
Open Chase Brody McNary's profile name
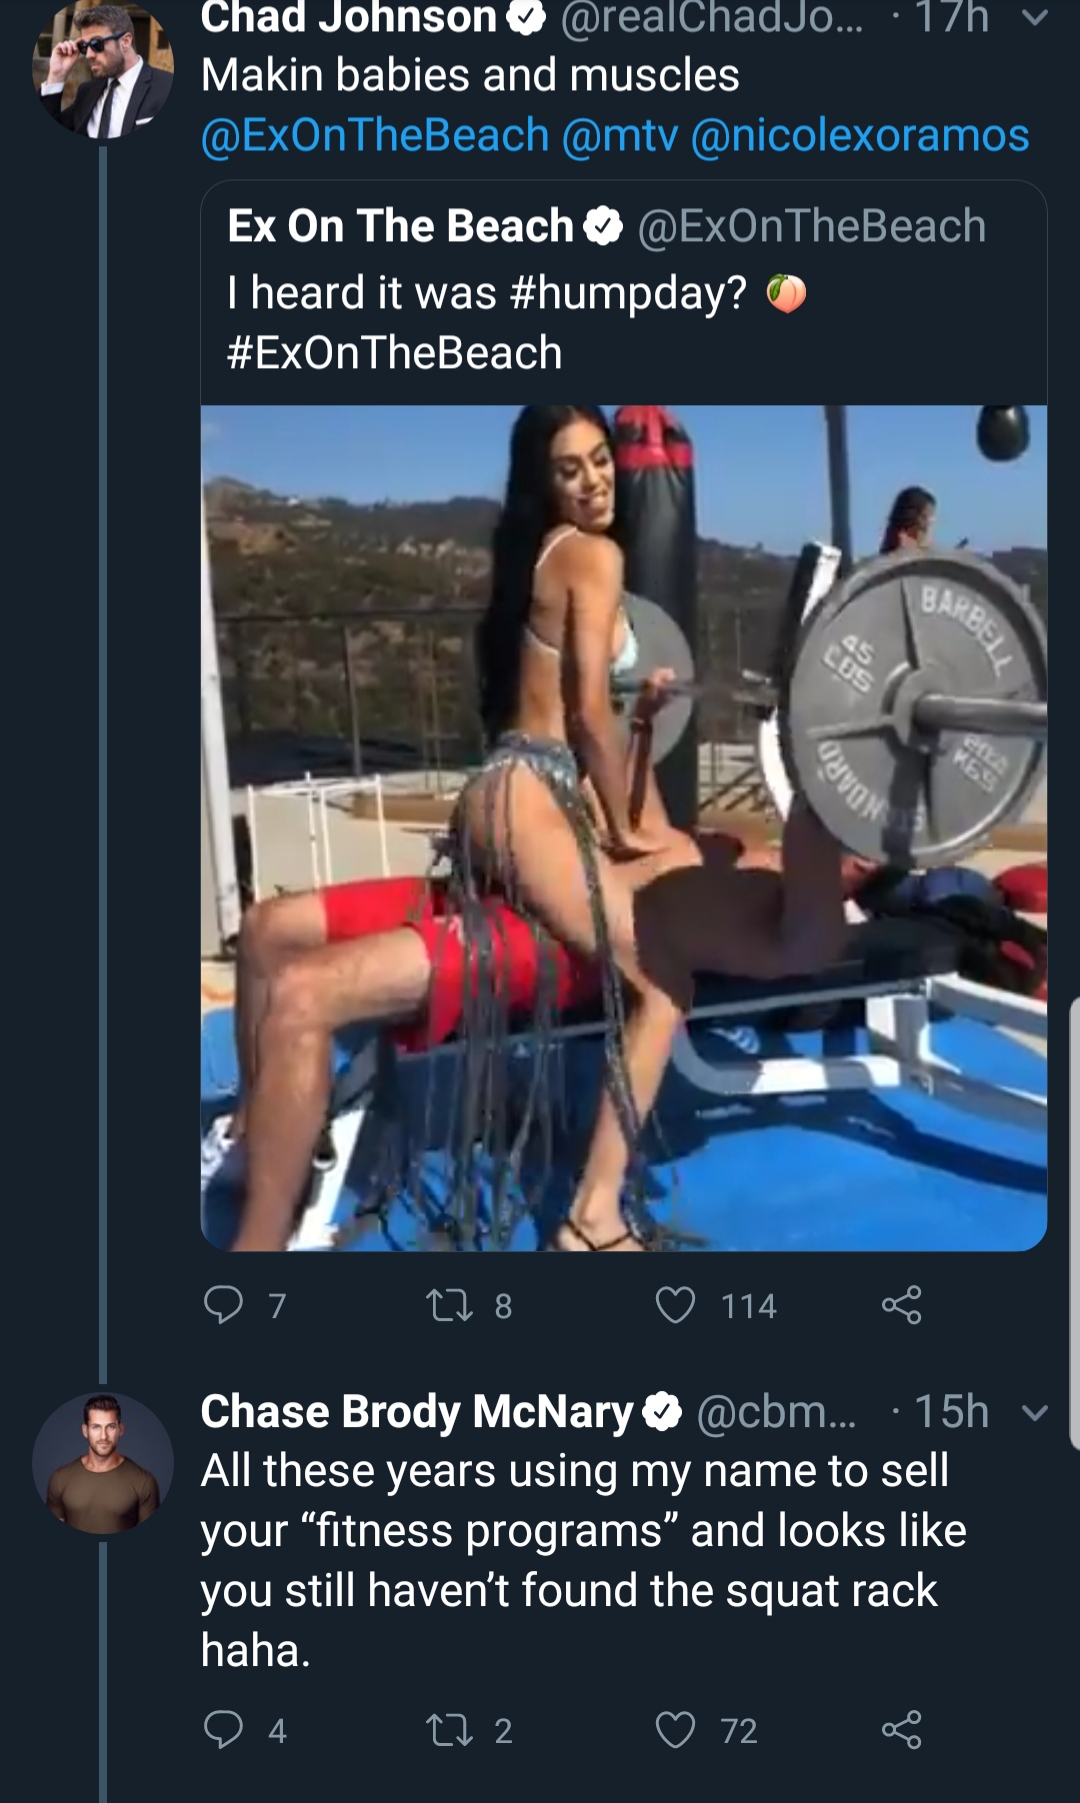[x=417, y=1411]
